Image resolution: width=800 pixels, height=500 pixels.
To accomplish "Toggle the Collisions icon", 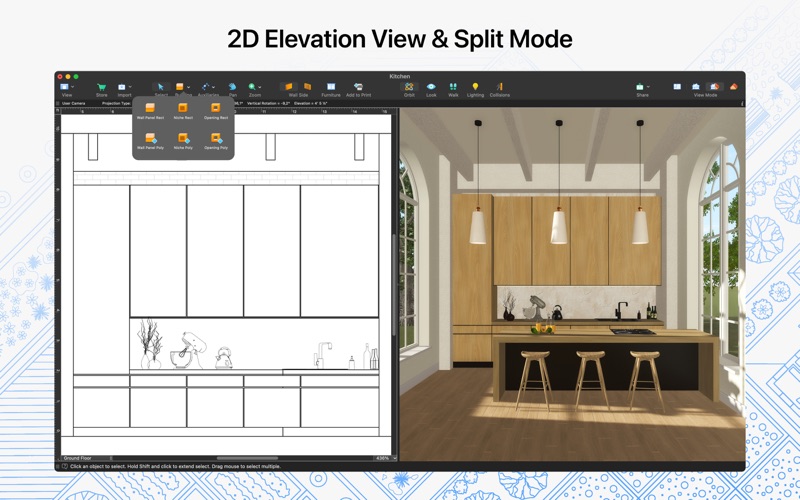I will tap(499, 87).
